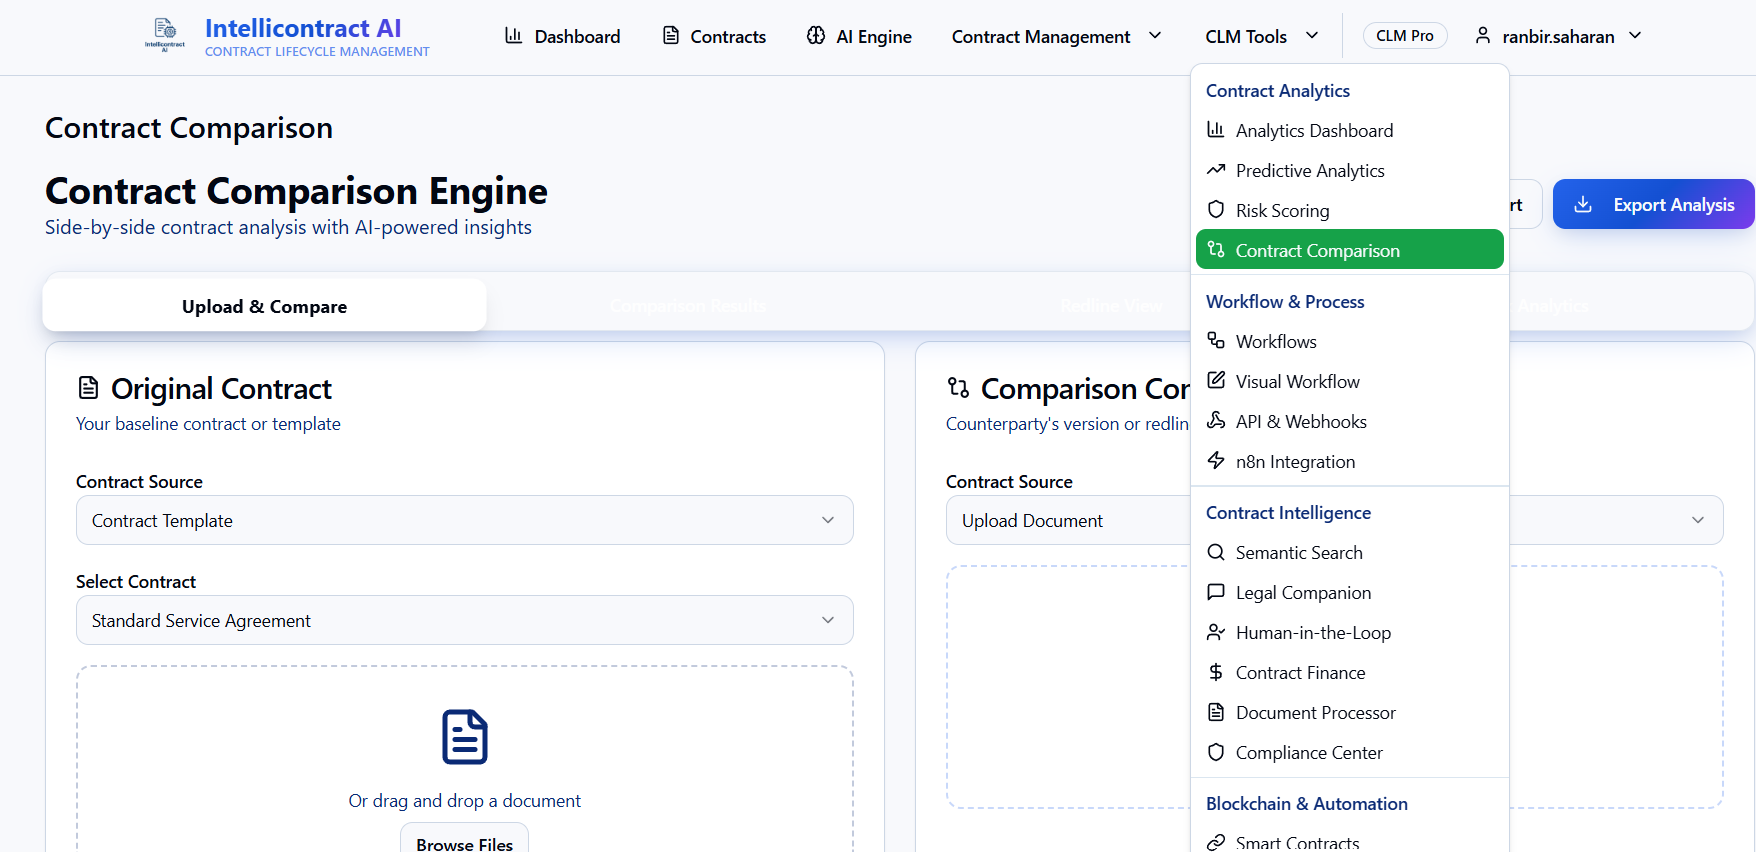Click the Compliance Center shield icon

point(1216,752)
